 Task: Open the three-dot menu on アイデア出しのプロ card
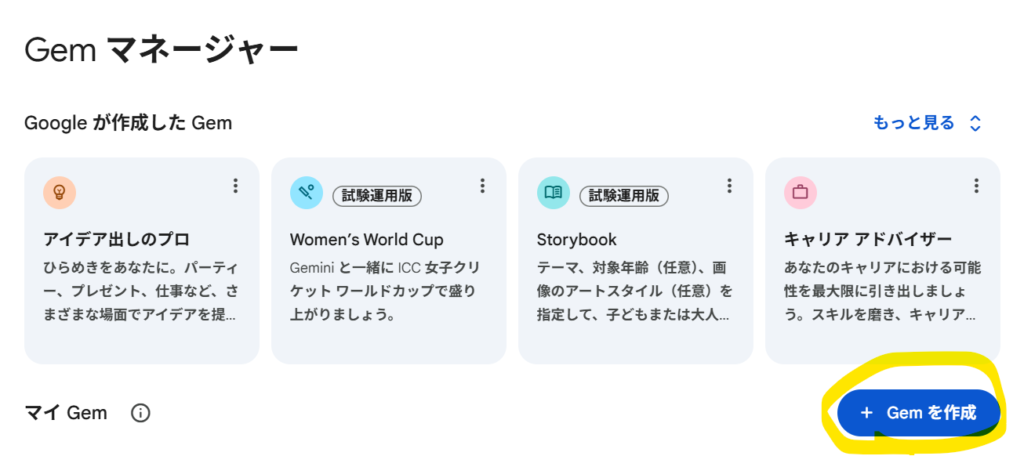[x=235, y=186]
